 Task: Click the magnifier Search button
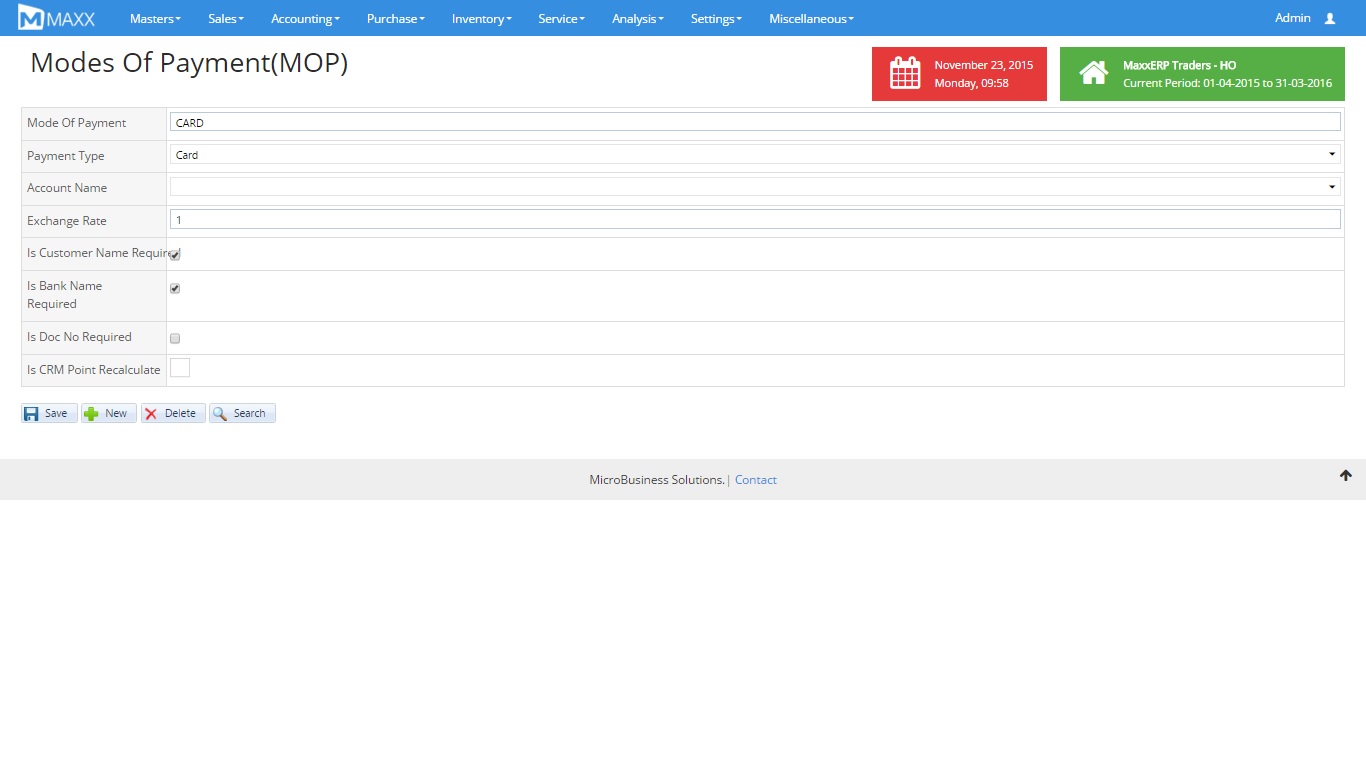242,413
